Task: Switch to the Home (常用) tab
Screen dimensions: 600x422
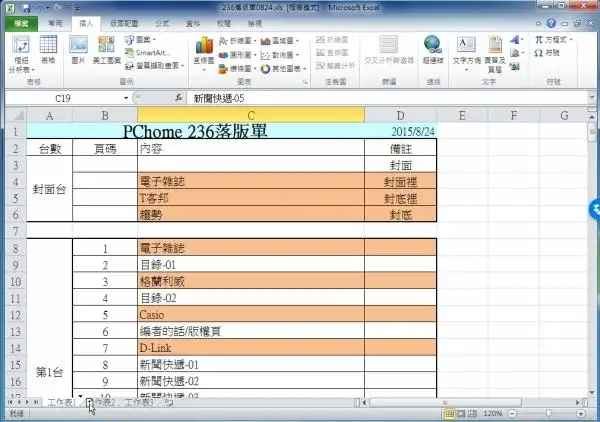Action: coord(55,24)
